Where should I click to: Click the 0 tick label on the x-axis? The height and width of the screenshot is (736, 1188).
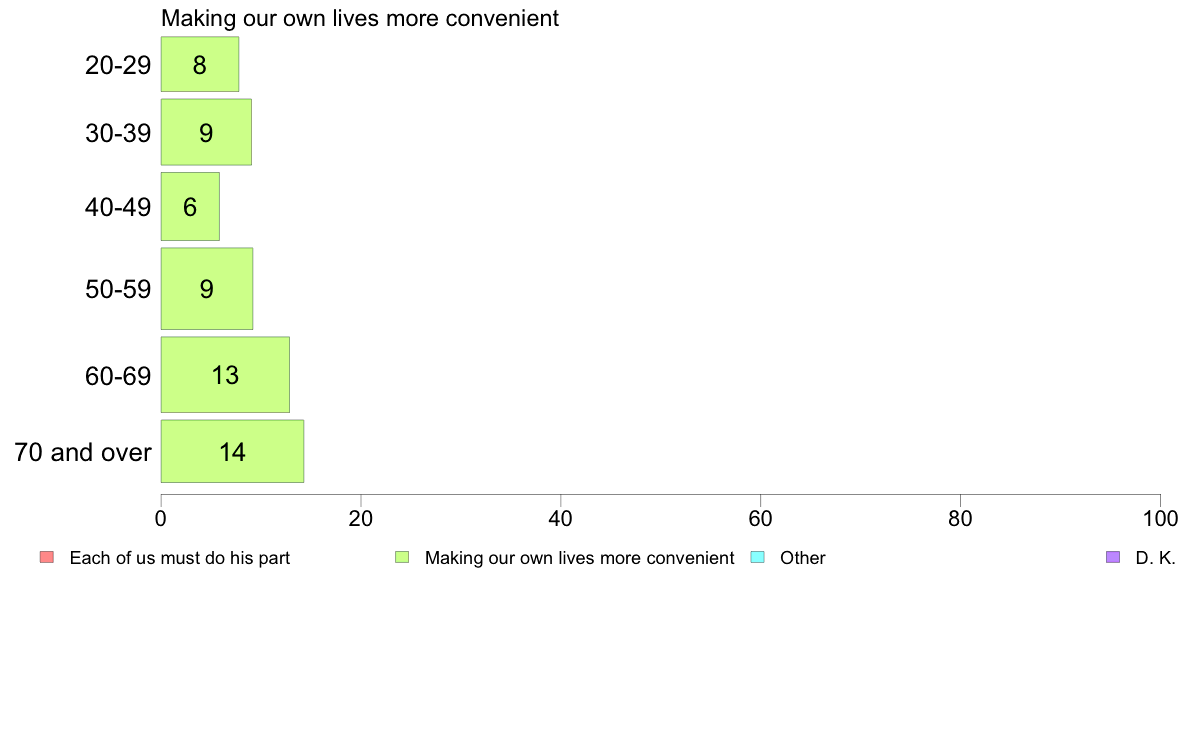161,518
